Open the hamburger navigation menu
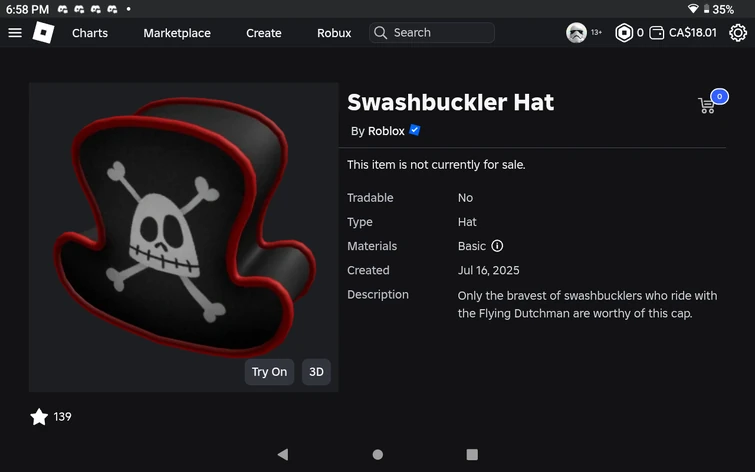 15,33
